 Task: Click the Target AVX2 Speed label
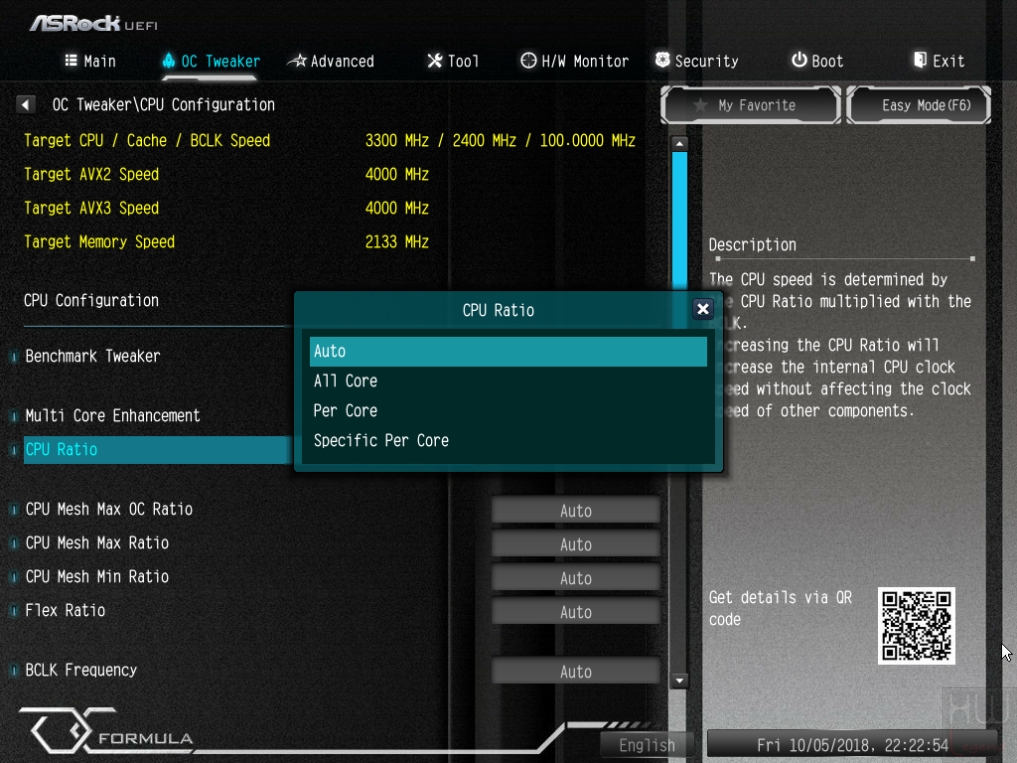[x=91, y=174]
